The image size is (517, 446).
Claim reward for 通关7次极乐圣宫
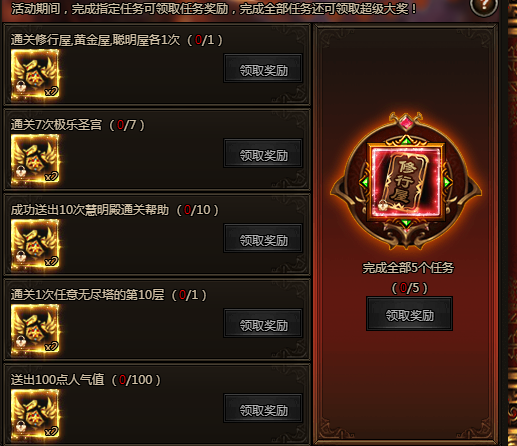click(x=263, y=153)
